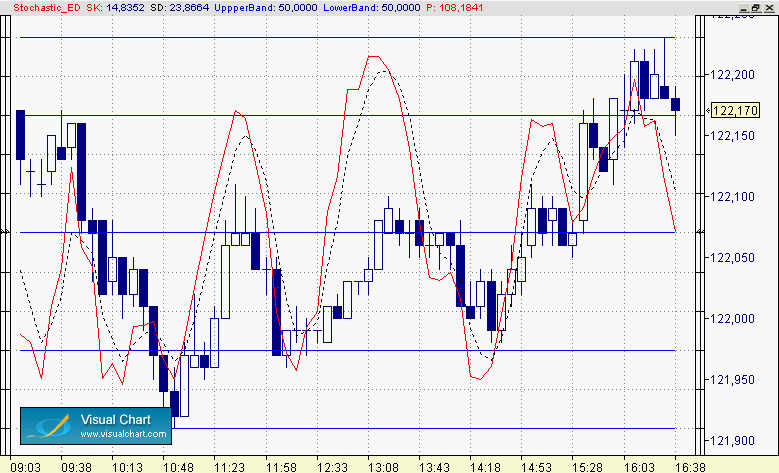Click the 'Stochastic_ED' indicator name
The image size is (779, 473).
click(47, 8)
